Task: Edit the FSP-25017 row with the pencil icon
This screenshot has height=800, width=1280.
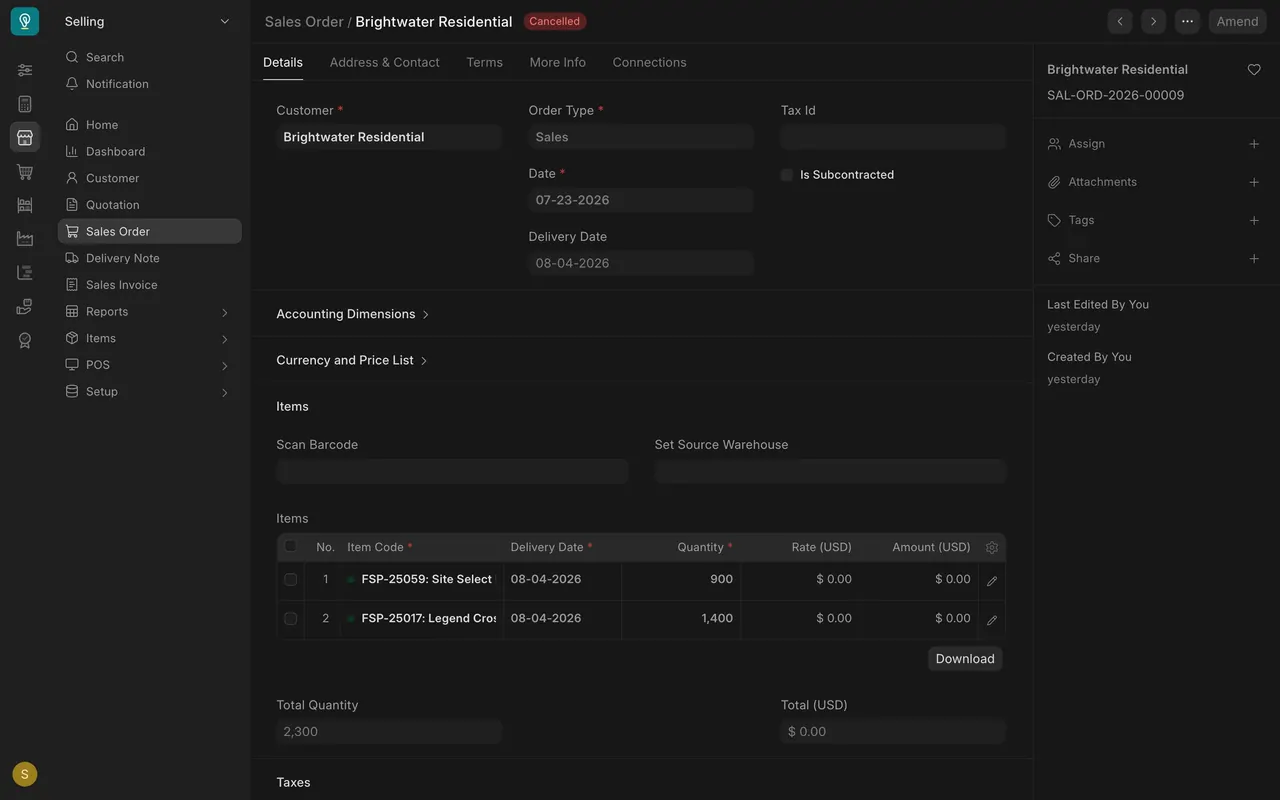Action: tap(992, 620)
